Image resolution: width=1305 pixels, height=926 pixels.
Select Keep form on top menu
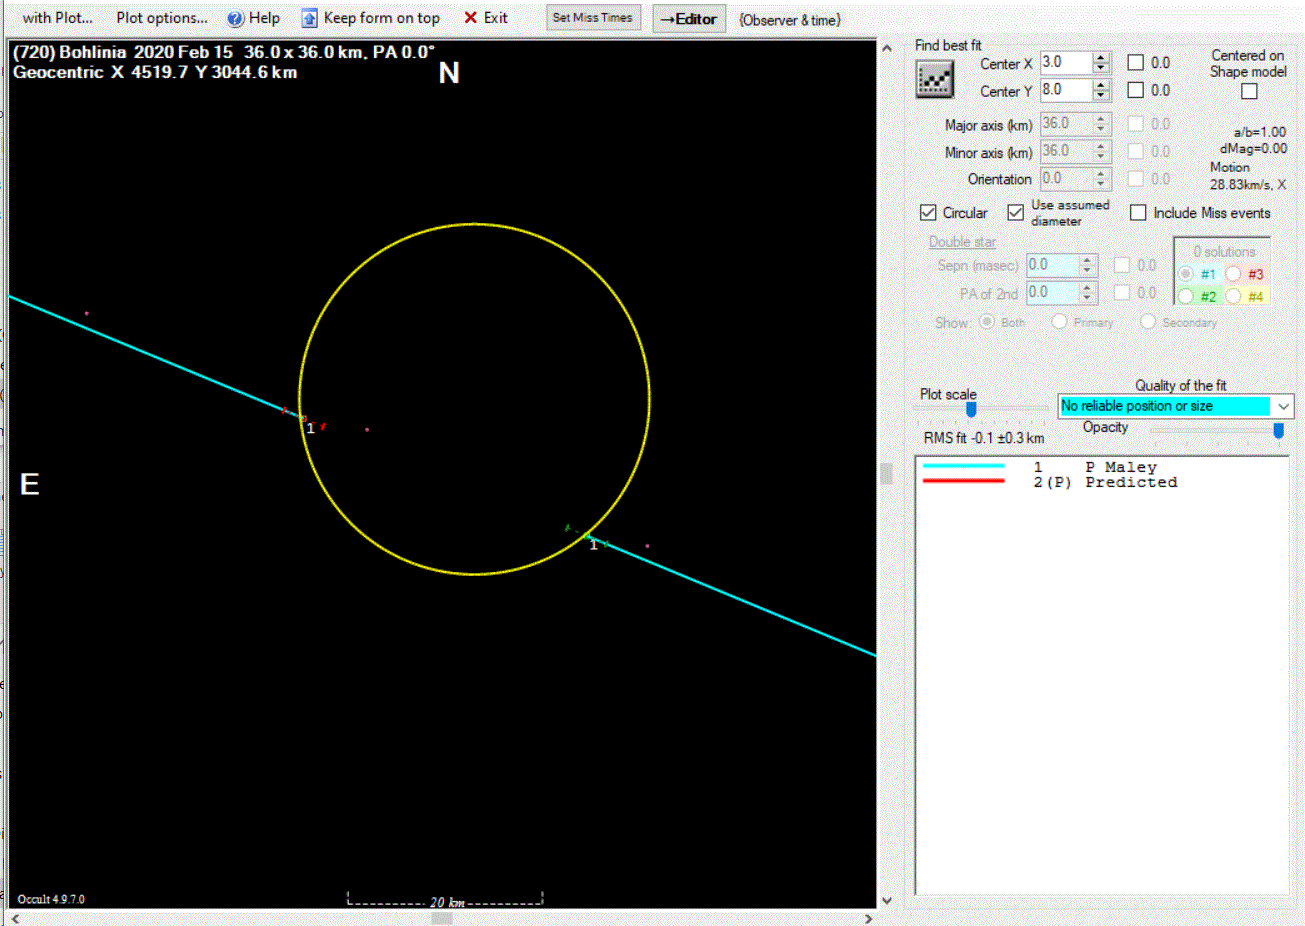pyautogui.click(x=381, y=18)
